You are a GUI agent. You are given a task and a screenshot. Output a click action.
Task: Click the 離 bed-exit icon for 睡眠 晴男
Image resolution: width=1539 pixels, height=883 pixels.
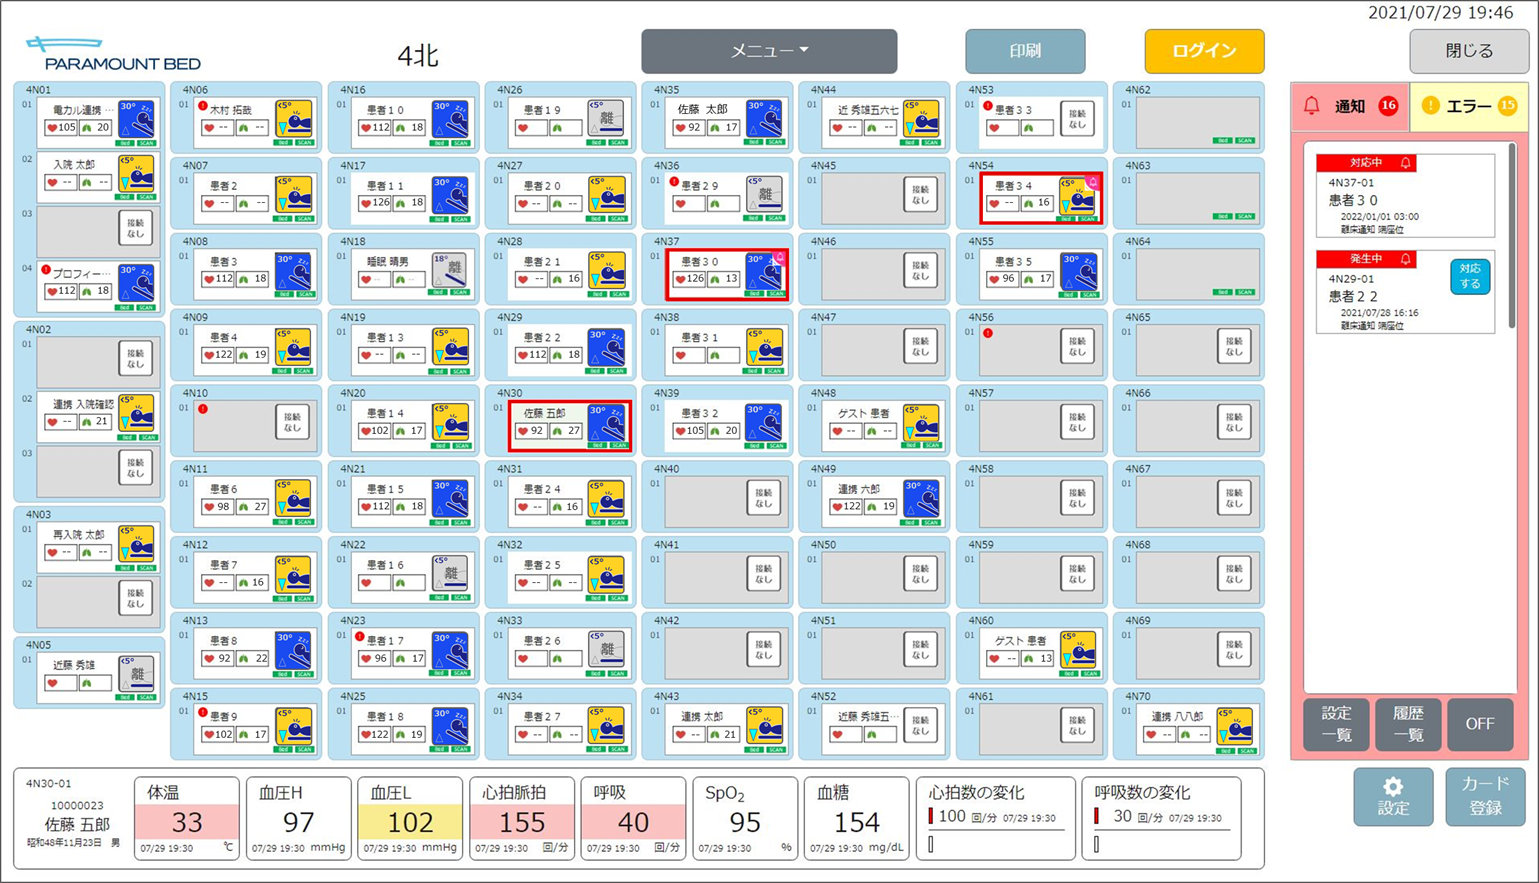click(x=450, y=271)
